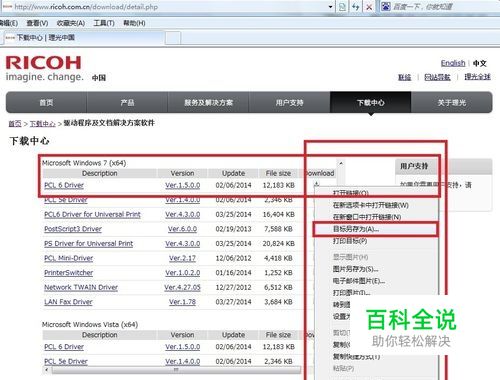The height and width of the screenshot is (380, 500).
Task: Open the 下载中心 navigation tab
Action: 370,102
